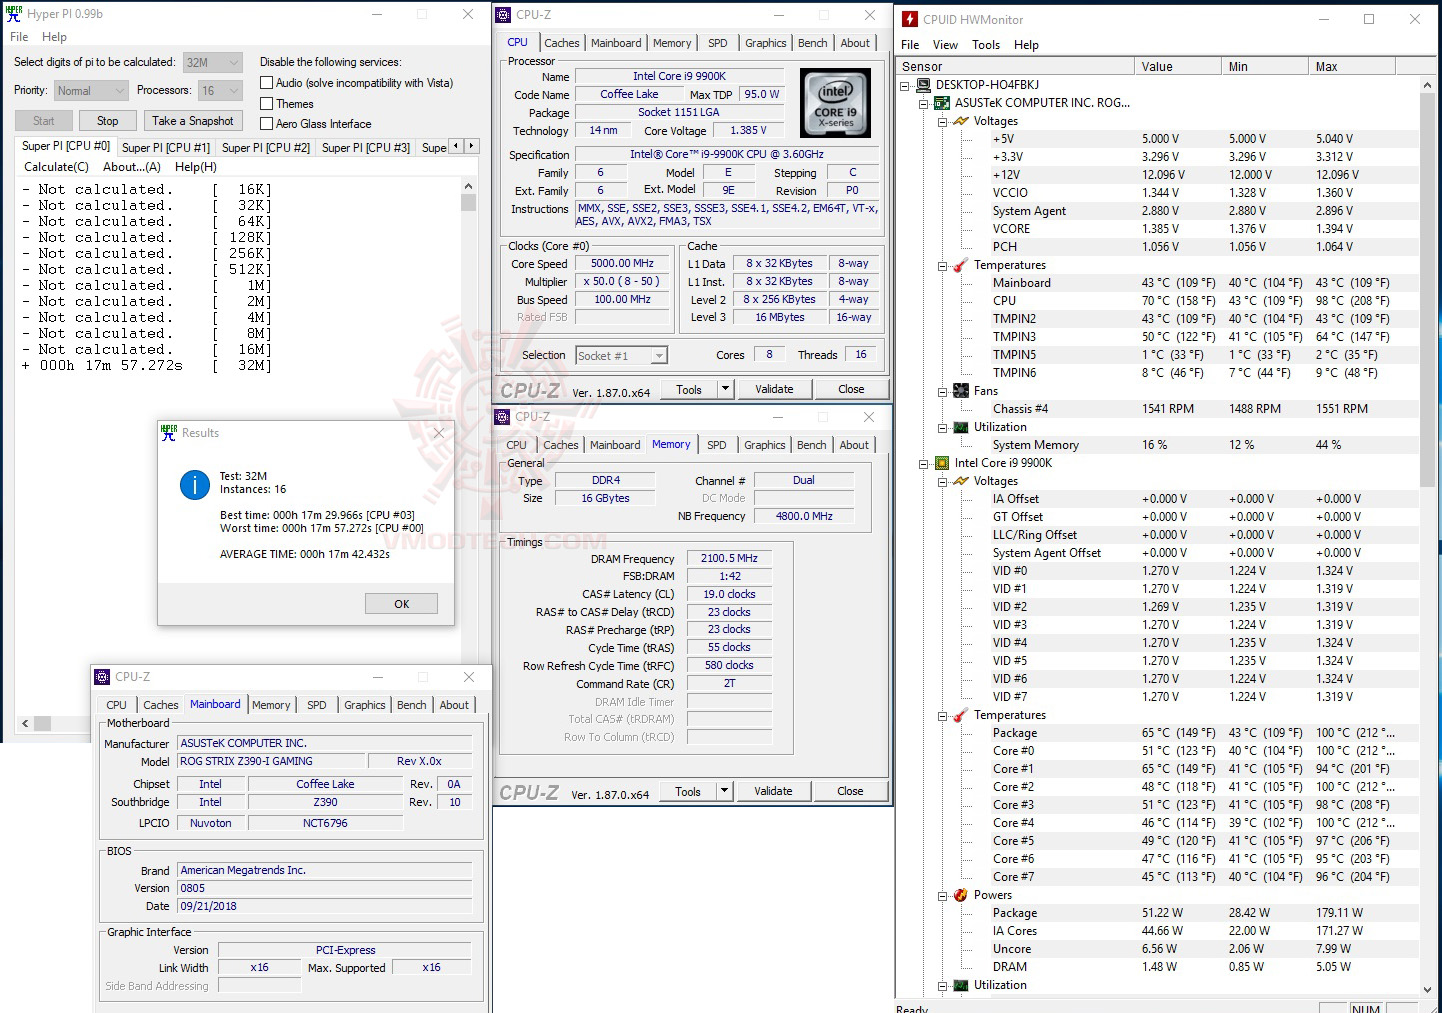The image size is (1442, 1013).
Task: Check the Aero Glass Interface option
Action: [266, 124]
